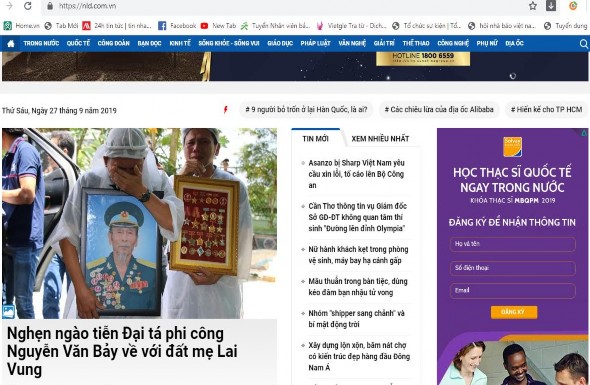Click the photo gallery icon on the main image
The width and height of the screenshot is (590, 385).
[x=8, y=312]
